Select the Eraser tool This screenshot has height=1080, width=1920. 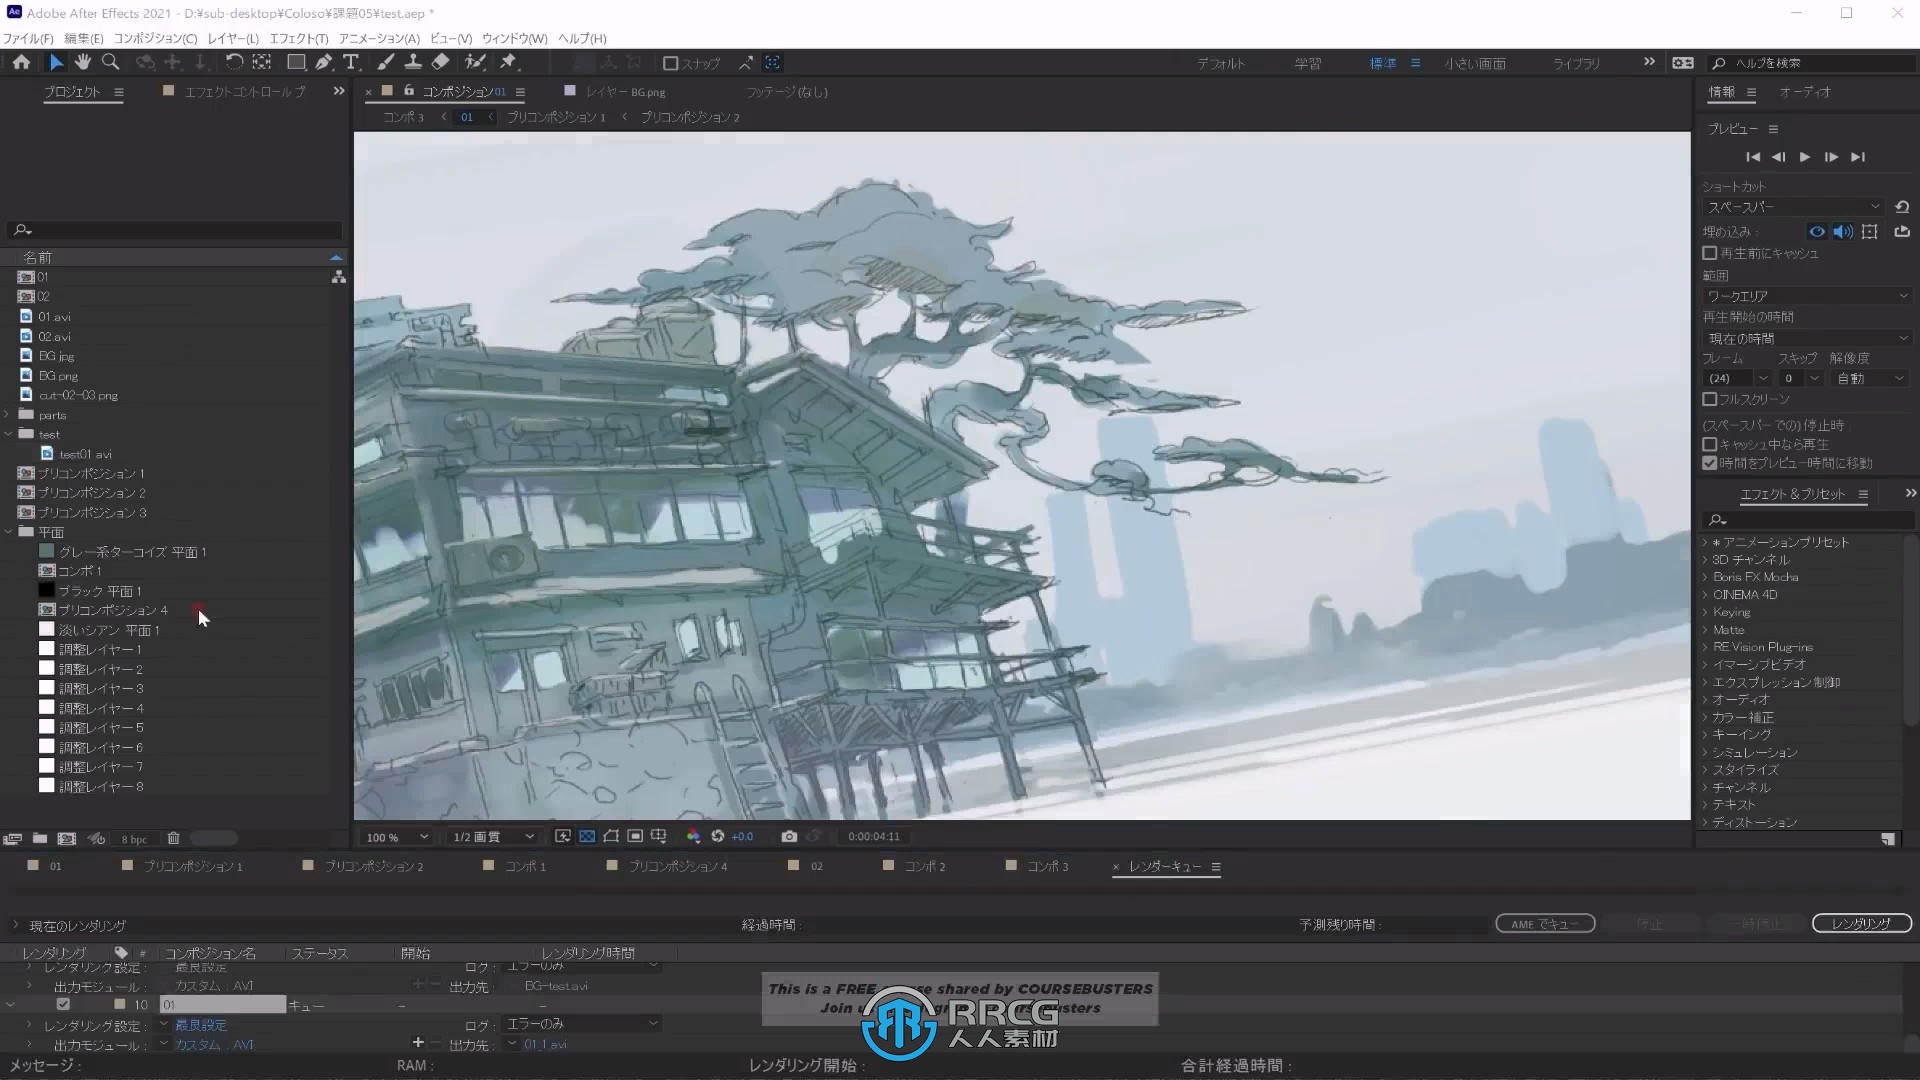tap(440, 62)
